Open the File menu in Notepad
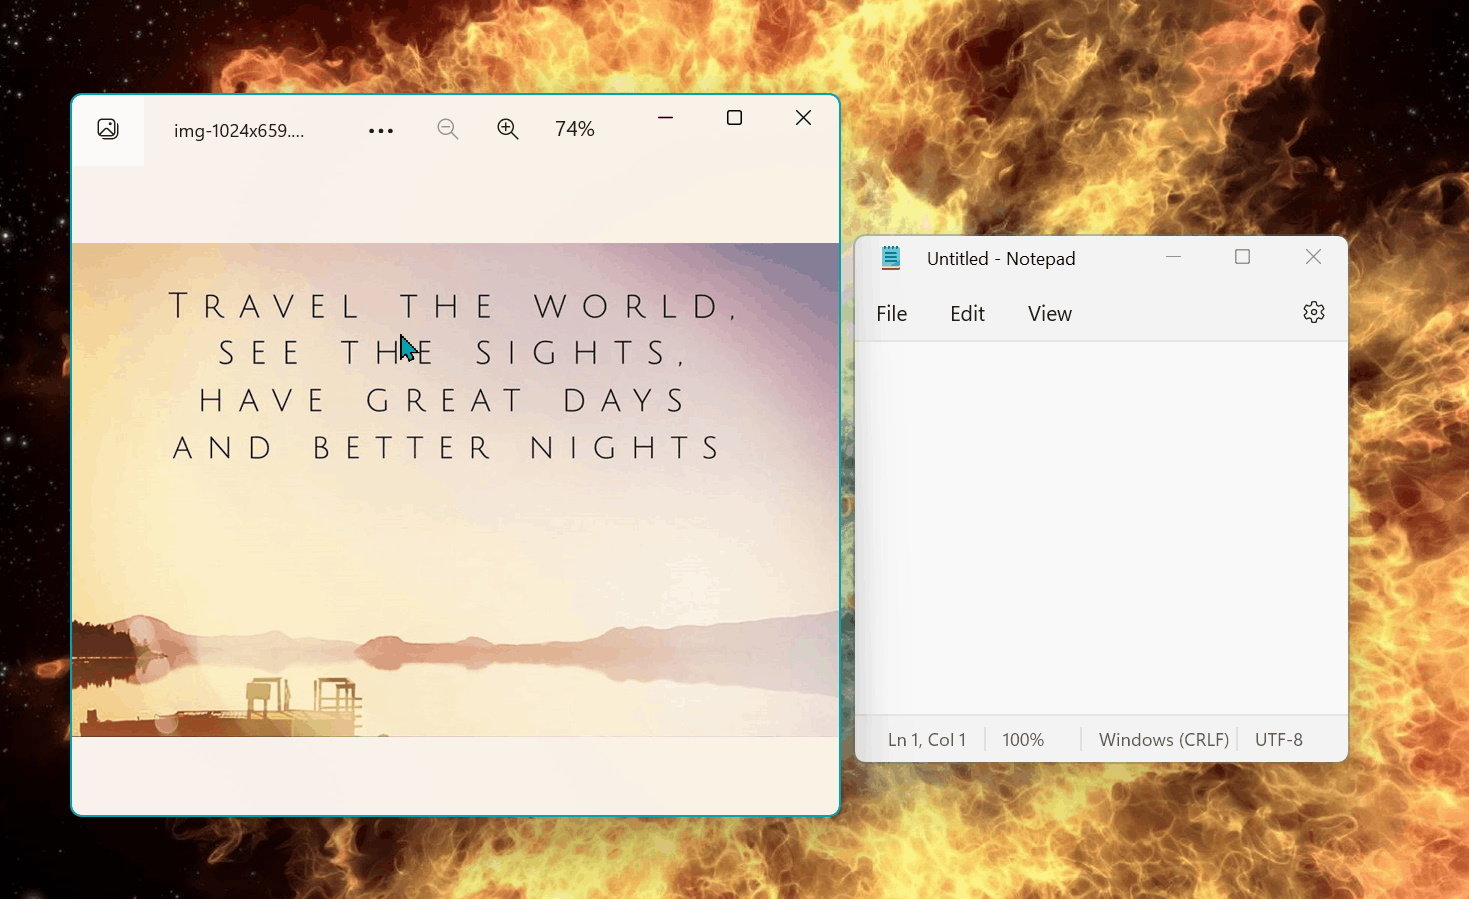The height and width of the screenshot is (899, 1469). [x=891, y=314]
